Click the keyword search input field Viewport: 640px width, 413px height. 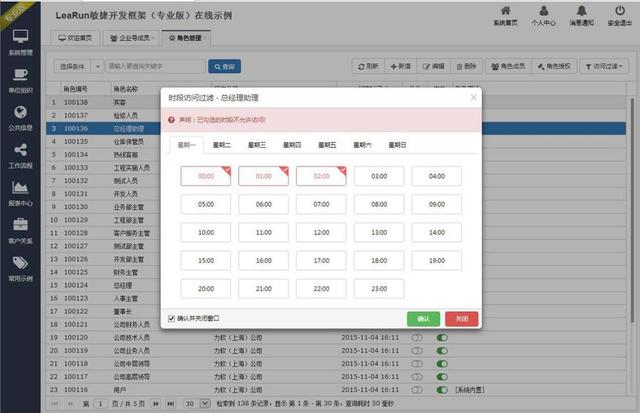156,67
